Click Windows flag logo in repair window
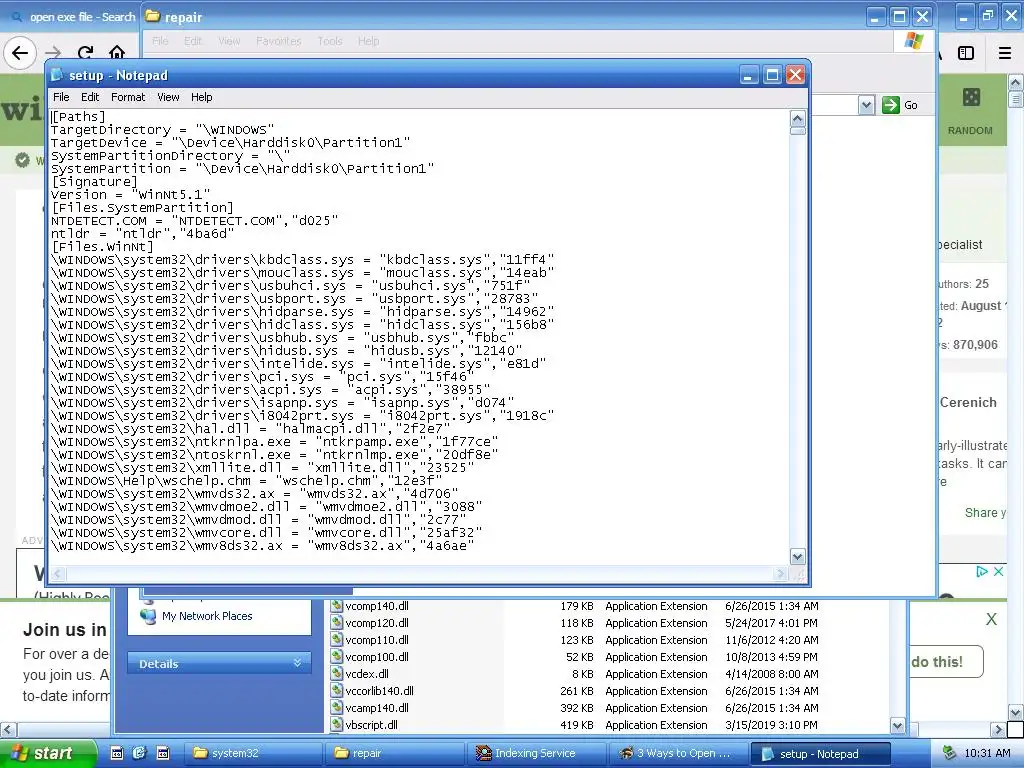The image size is (1024, 768). pyautogui.click(x=914, y=40)
